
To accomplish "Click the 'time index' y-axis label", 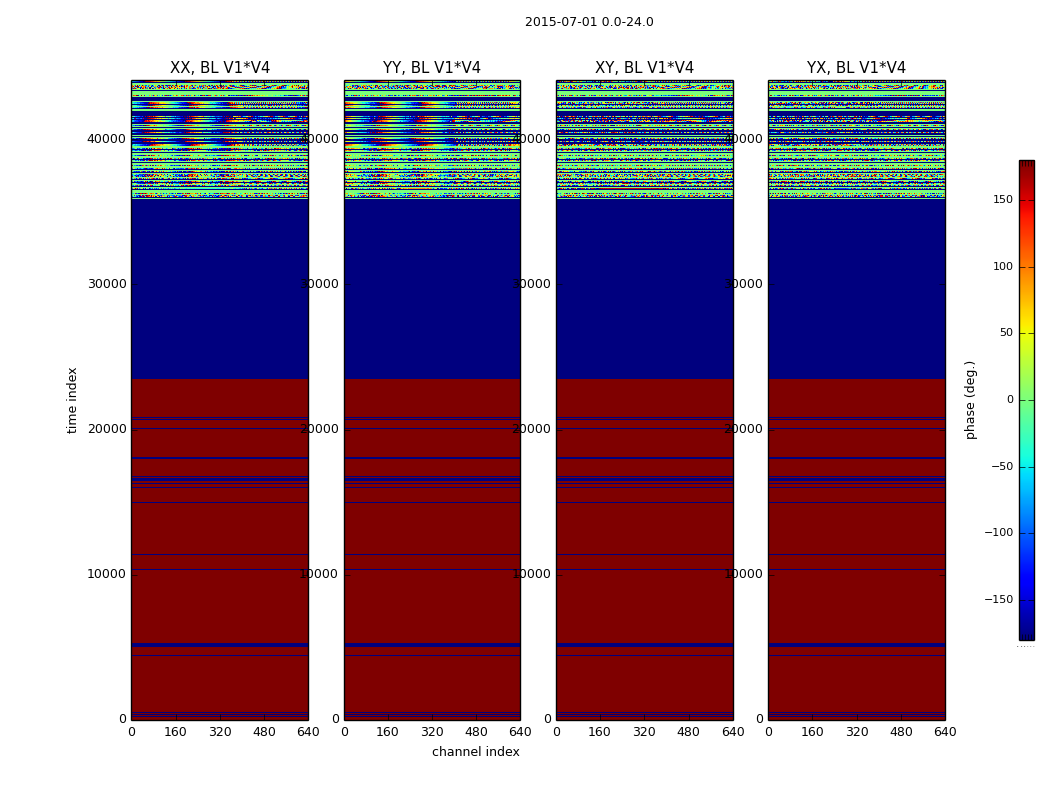I will coord(72,400).
